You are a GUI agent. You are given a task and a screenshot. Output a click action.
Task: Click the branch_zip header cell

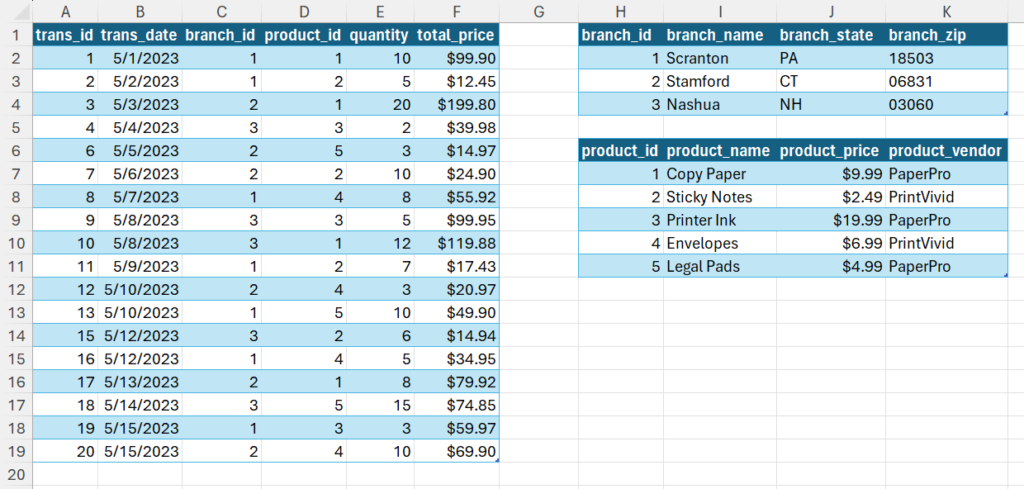click(946, 35)
